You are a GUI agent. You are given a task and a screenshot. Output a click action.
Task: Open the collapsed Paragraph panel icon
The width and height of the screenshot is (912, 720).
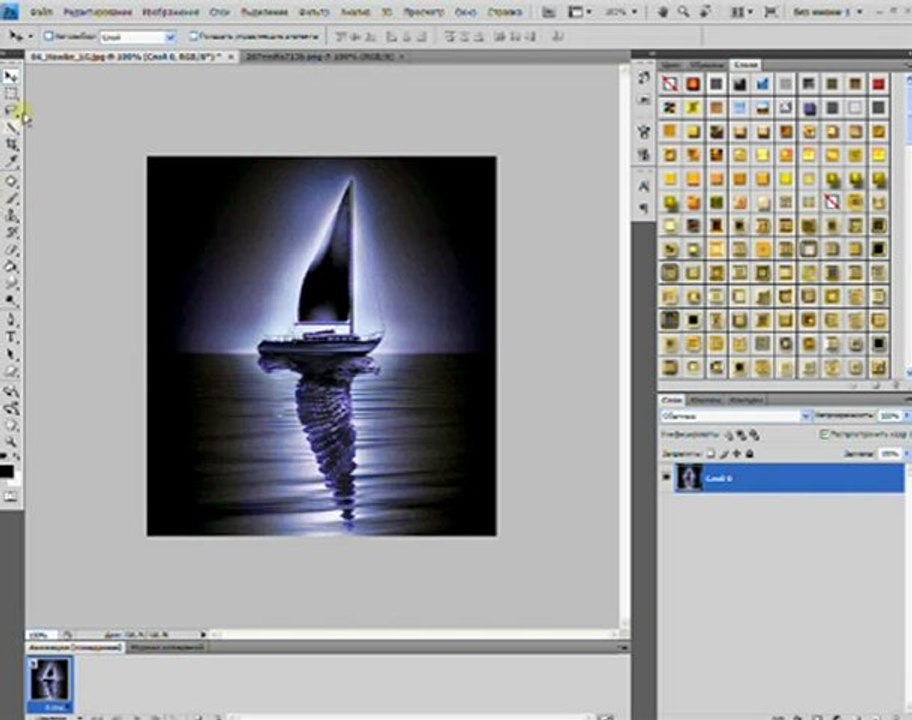(644, 208)
